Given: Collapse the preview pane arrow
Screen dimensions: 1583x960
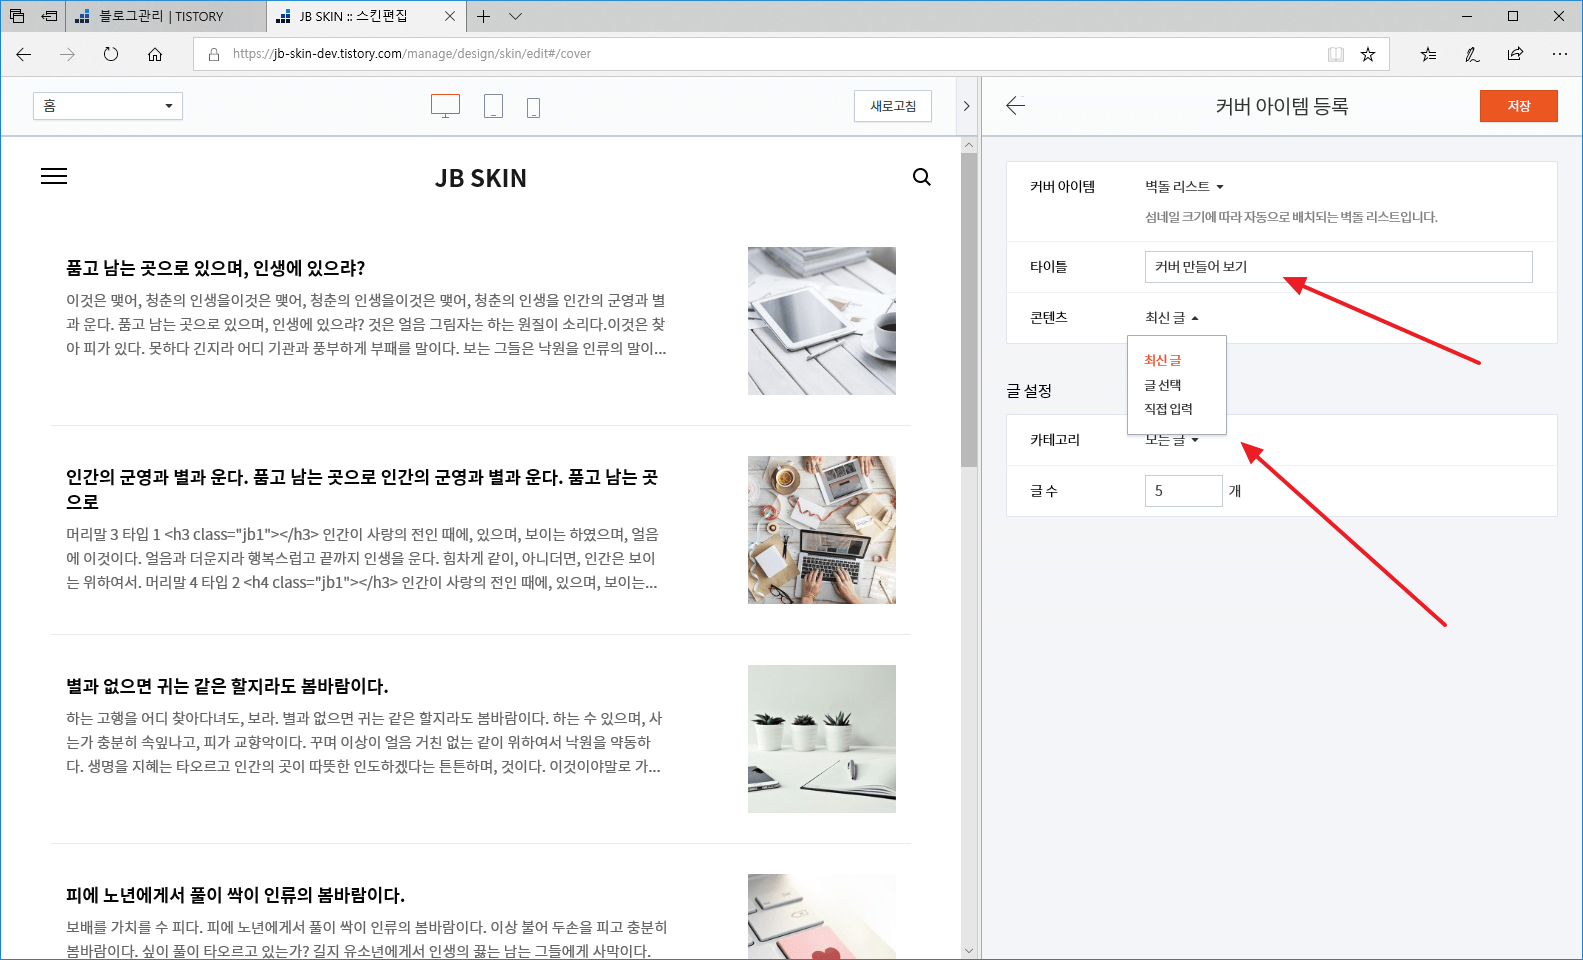Looking at the screenshot, I should [966, 106].
